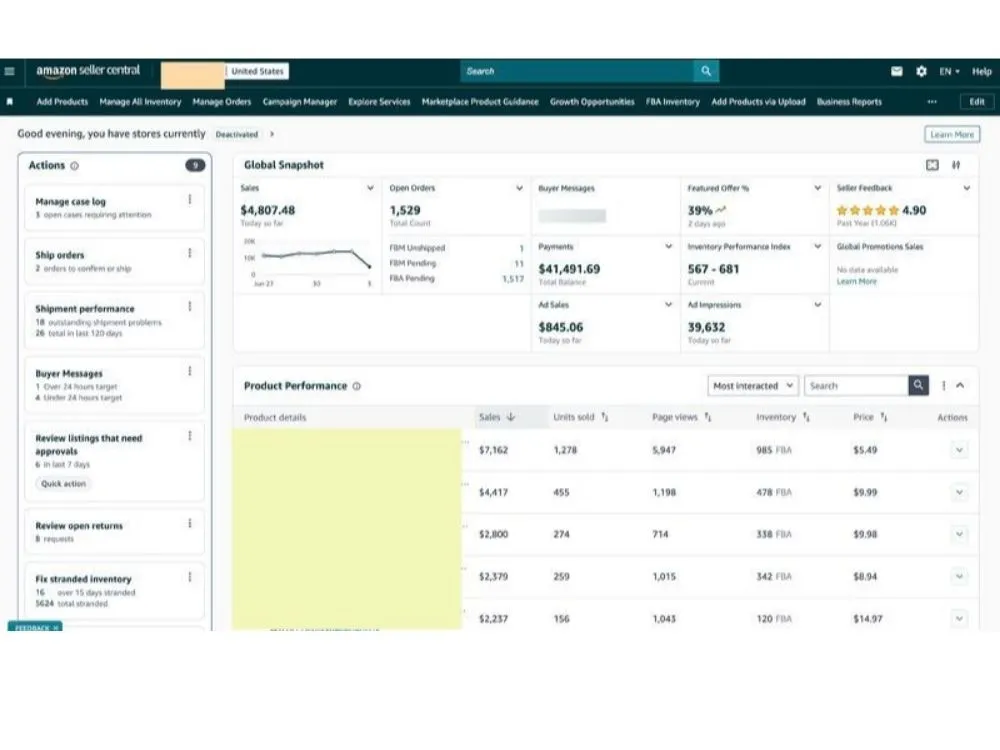
Task: Open the mail messages icon
Action: 897,71
